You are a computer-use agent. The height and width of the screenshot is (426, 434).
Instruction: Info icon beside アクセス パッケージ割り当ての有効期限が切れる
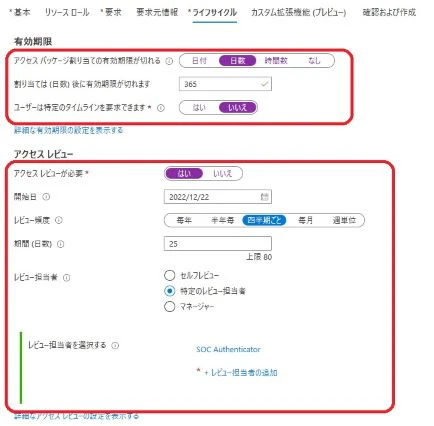169,61
